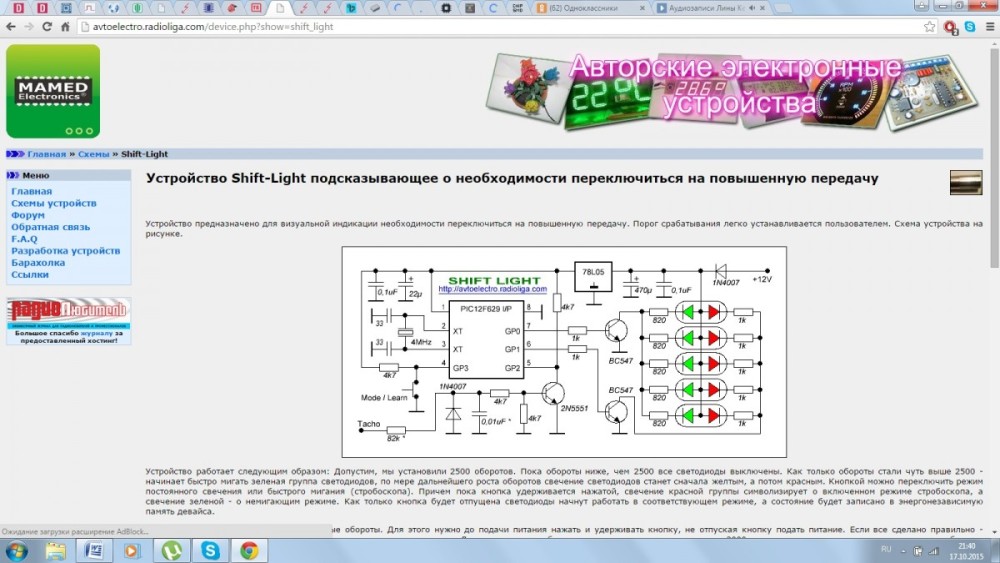Screen dimensions: 1000x563
Task: Open uTorrent from the taskbar
Action: click(x=171, y=550)
